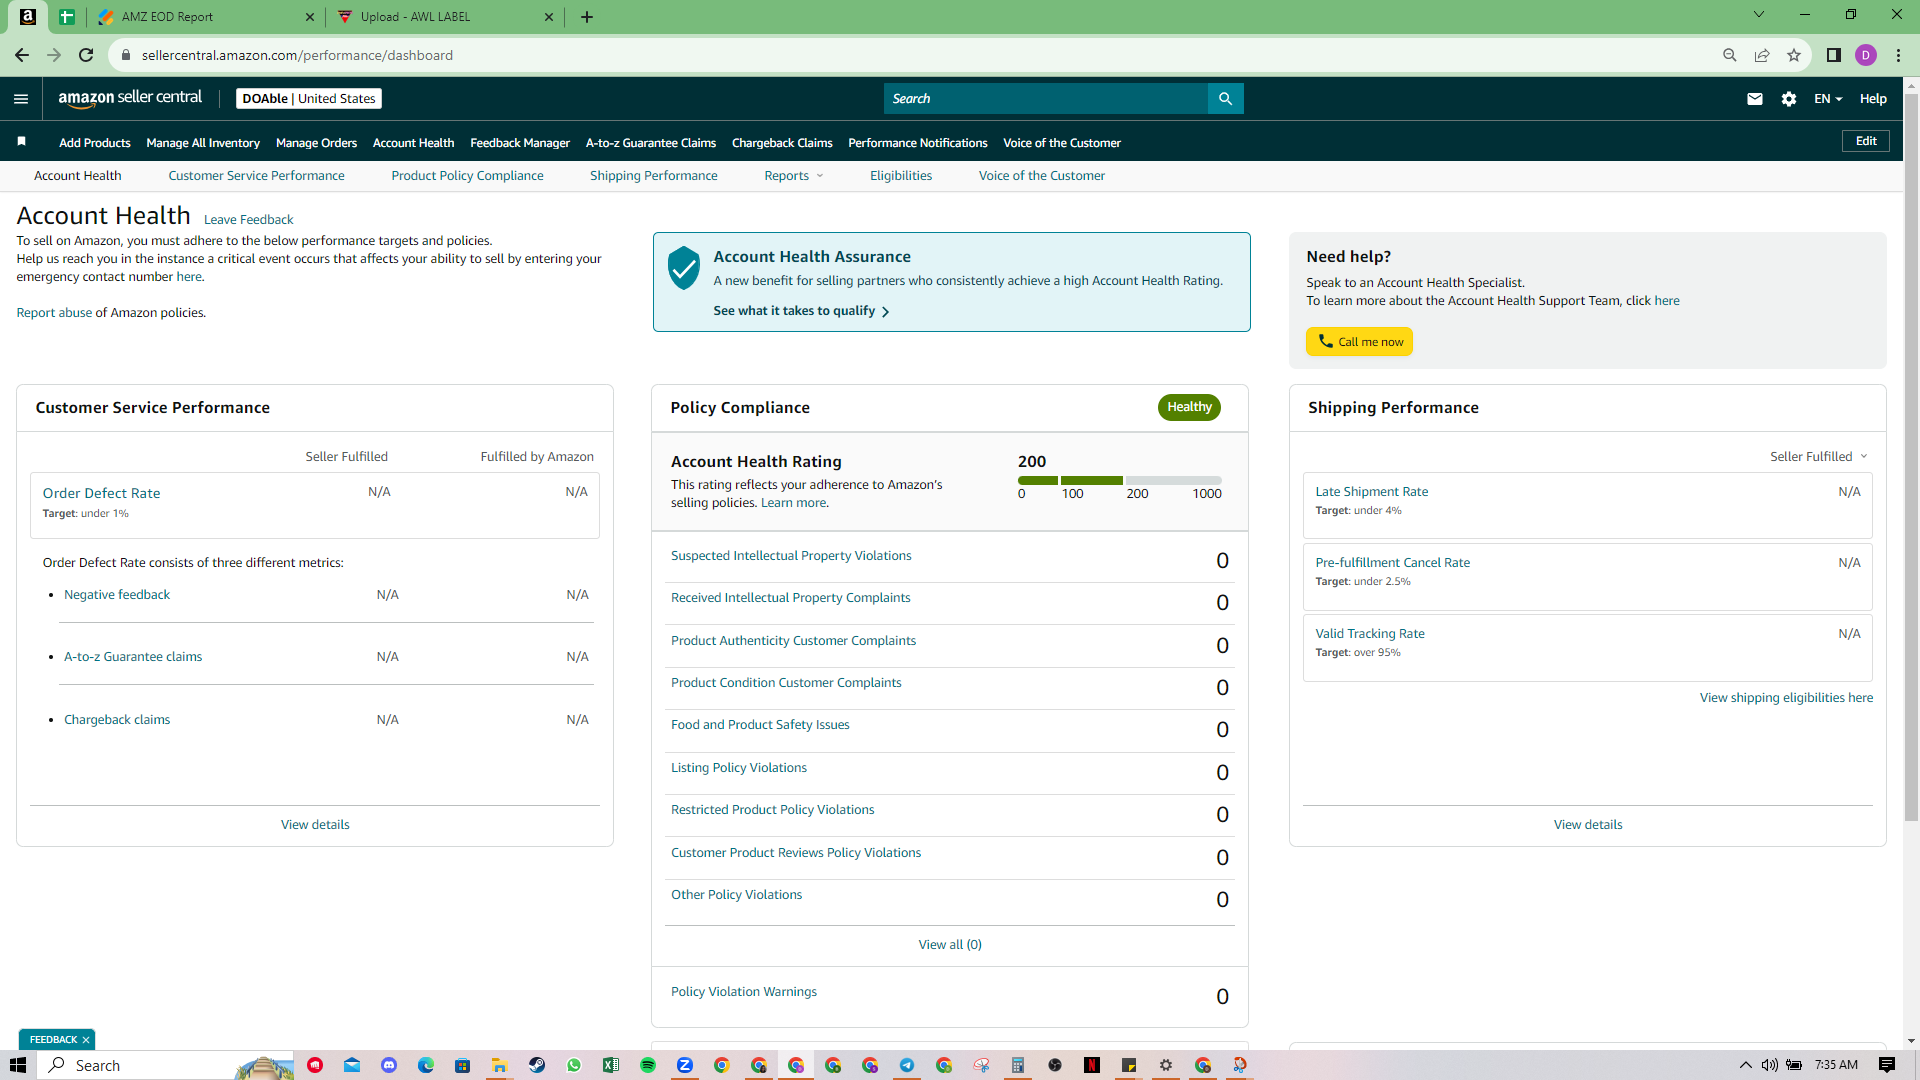
Task: Open Zoom app from the taskbar
Action: [x=685, y=1065]
